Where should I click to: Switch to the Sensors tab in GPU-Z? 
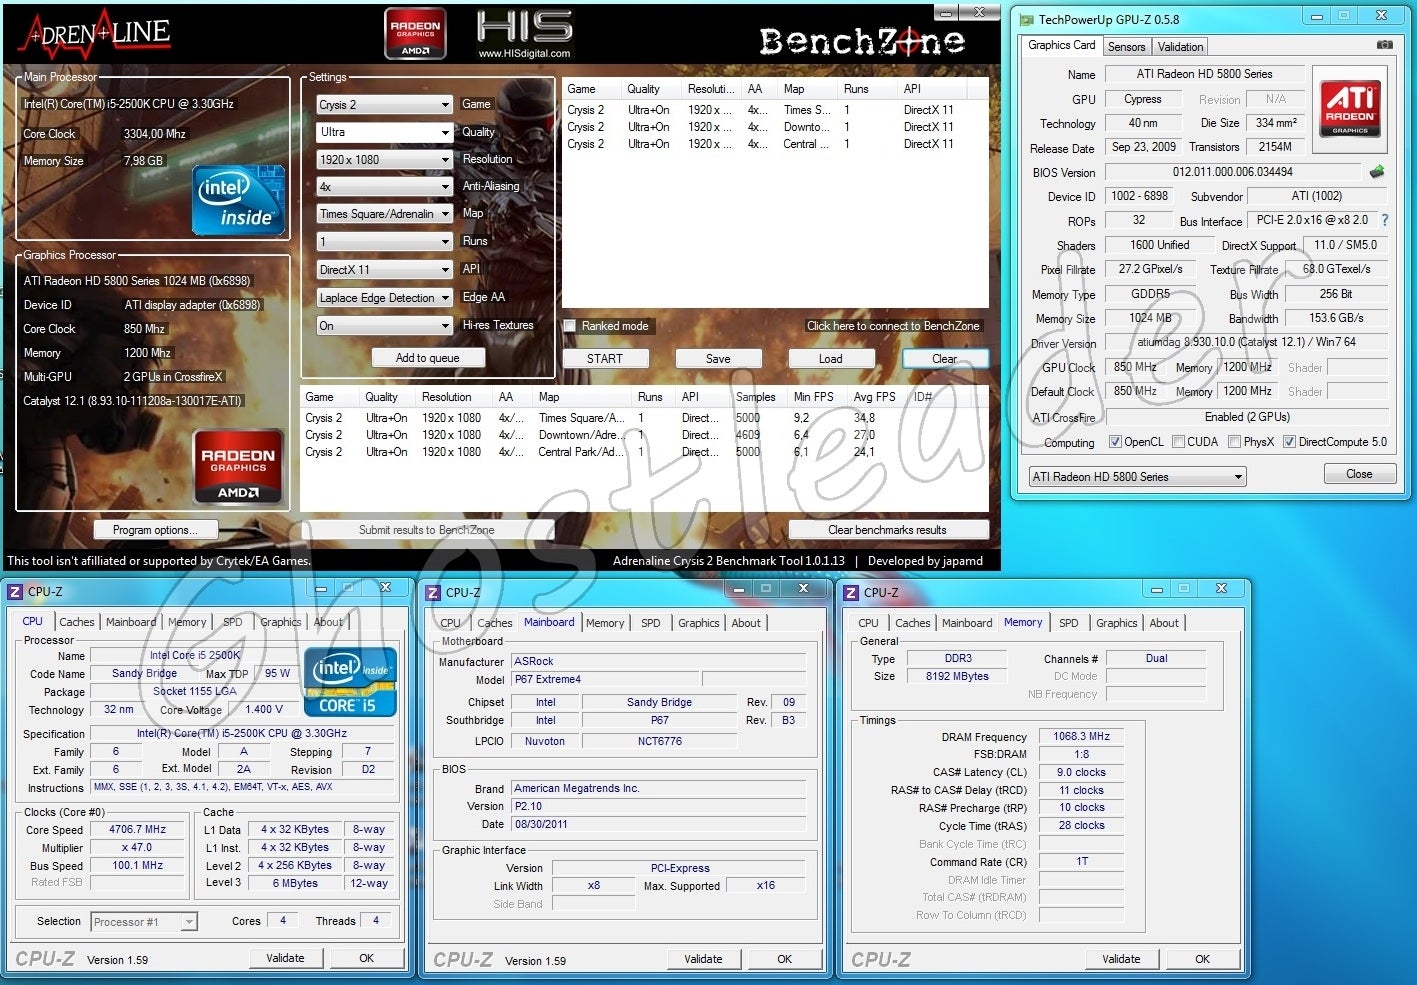pyautogui.click(x=1126, y=47)
